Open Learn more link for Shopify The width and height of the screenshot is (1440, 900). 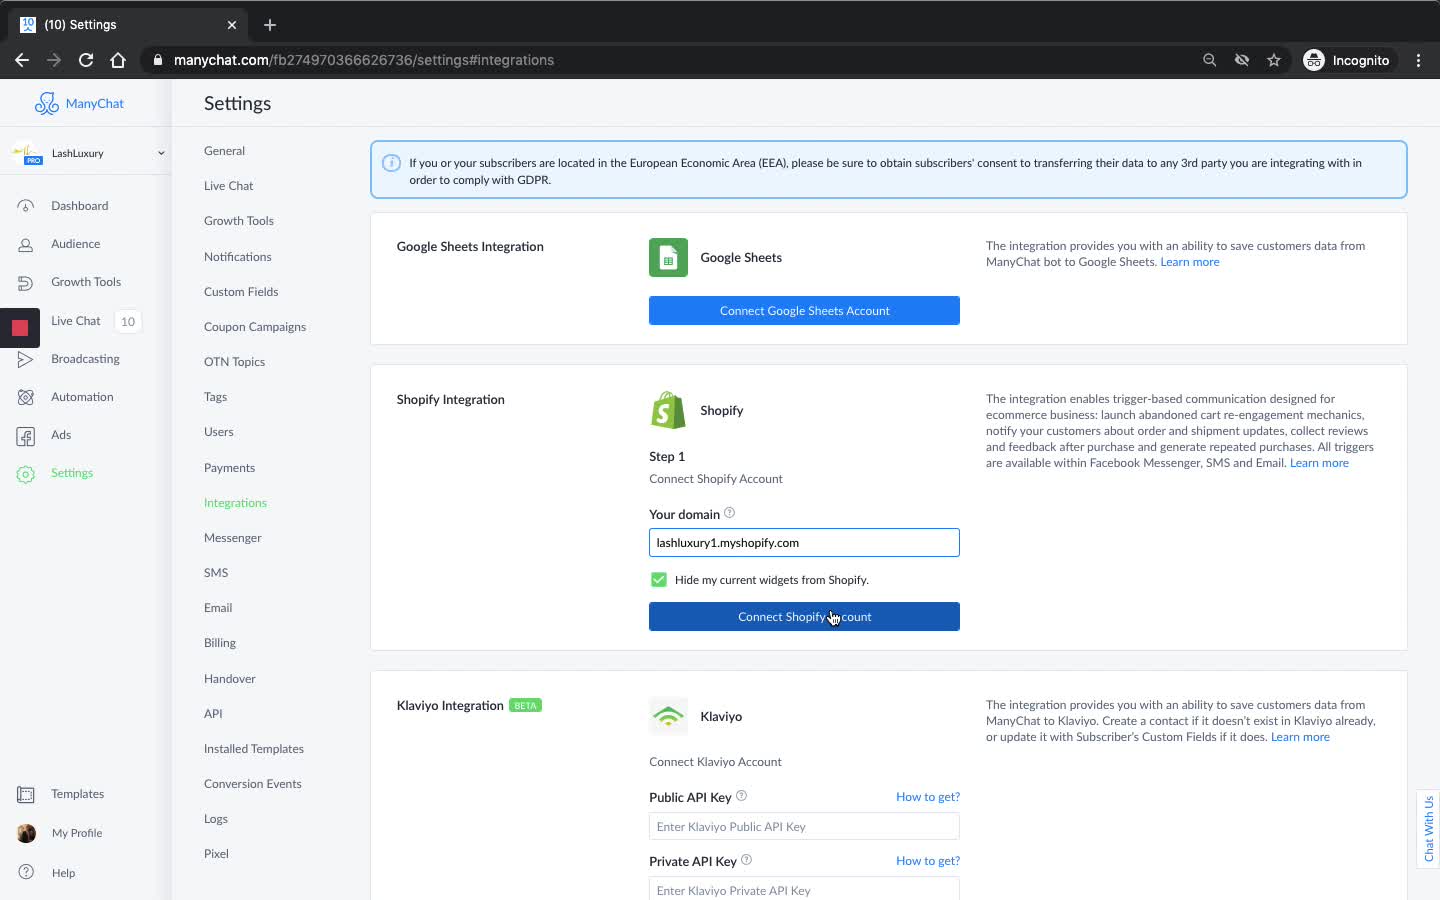pyautogui.click(x=1319, y=463)
